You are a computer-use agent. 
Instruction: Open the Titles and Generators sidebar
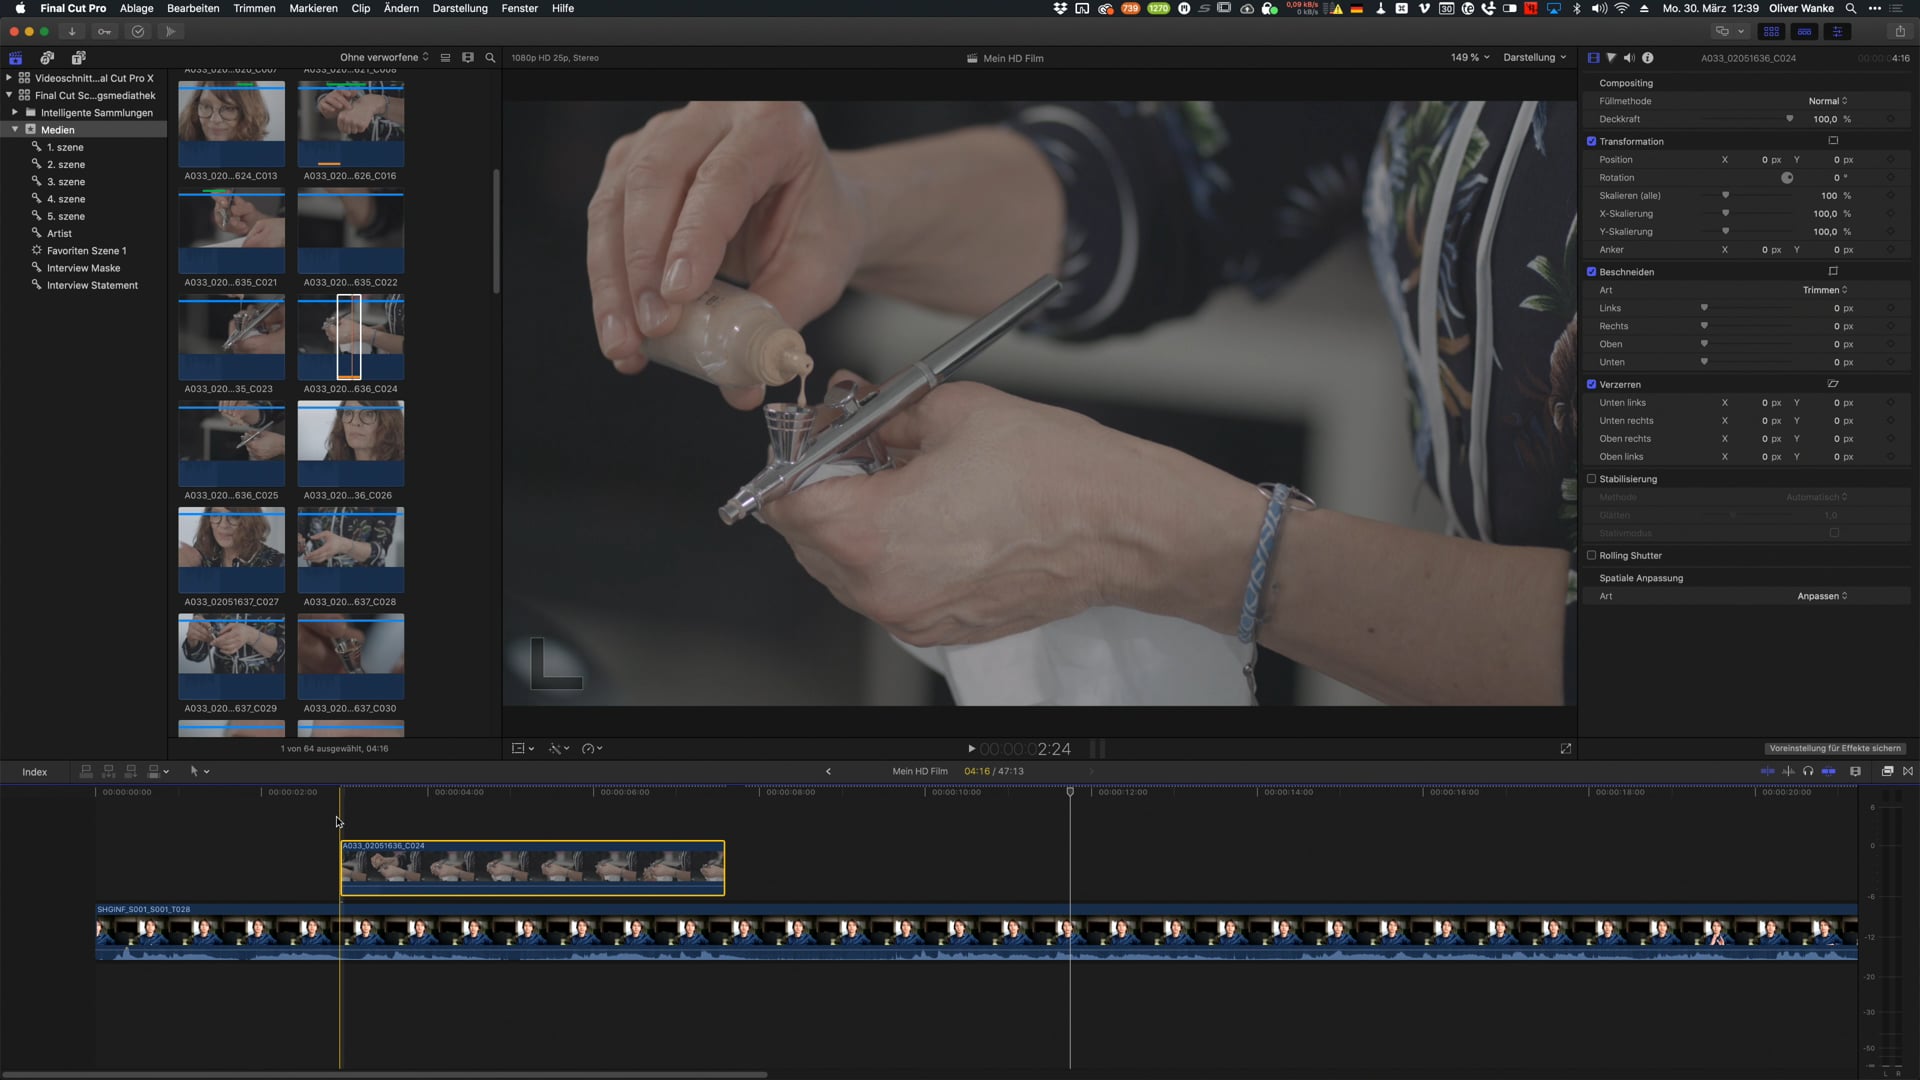pyautogui.click(x=79, y=58)
